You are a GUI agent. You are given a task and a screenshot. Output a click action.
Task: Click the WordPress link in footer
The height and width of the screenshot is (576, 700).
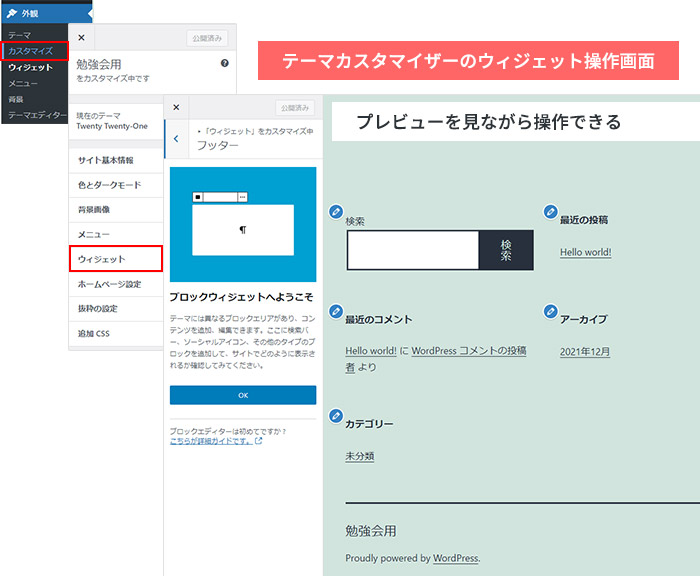click(456, 558)
